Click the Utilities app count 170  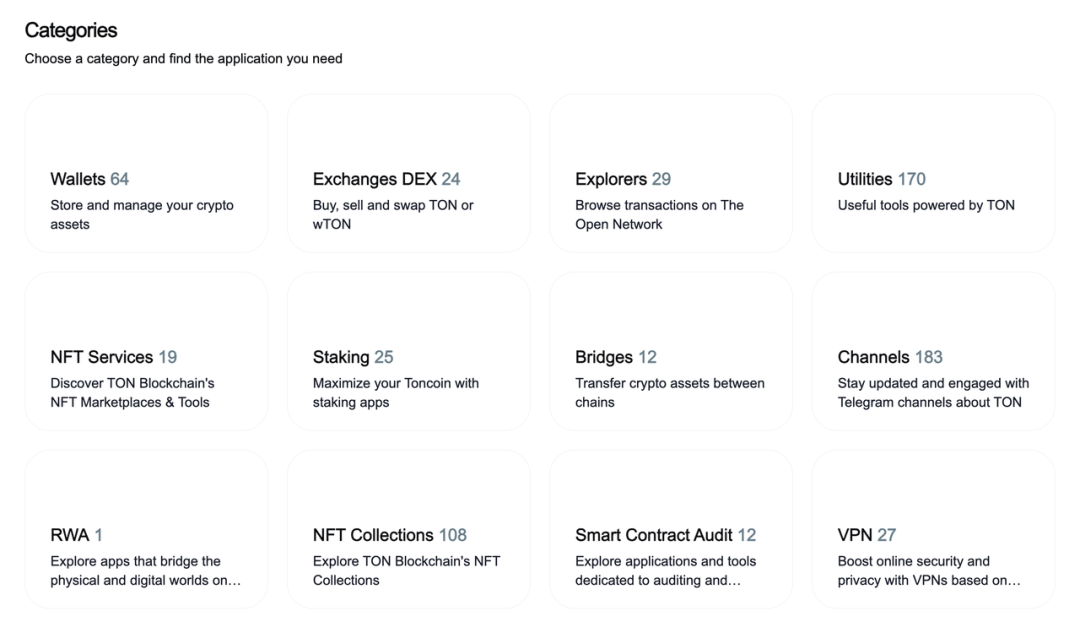(x=912, y=180)
